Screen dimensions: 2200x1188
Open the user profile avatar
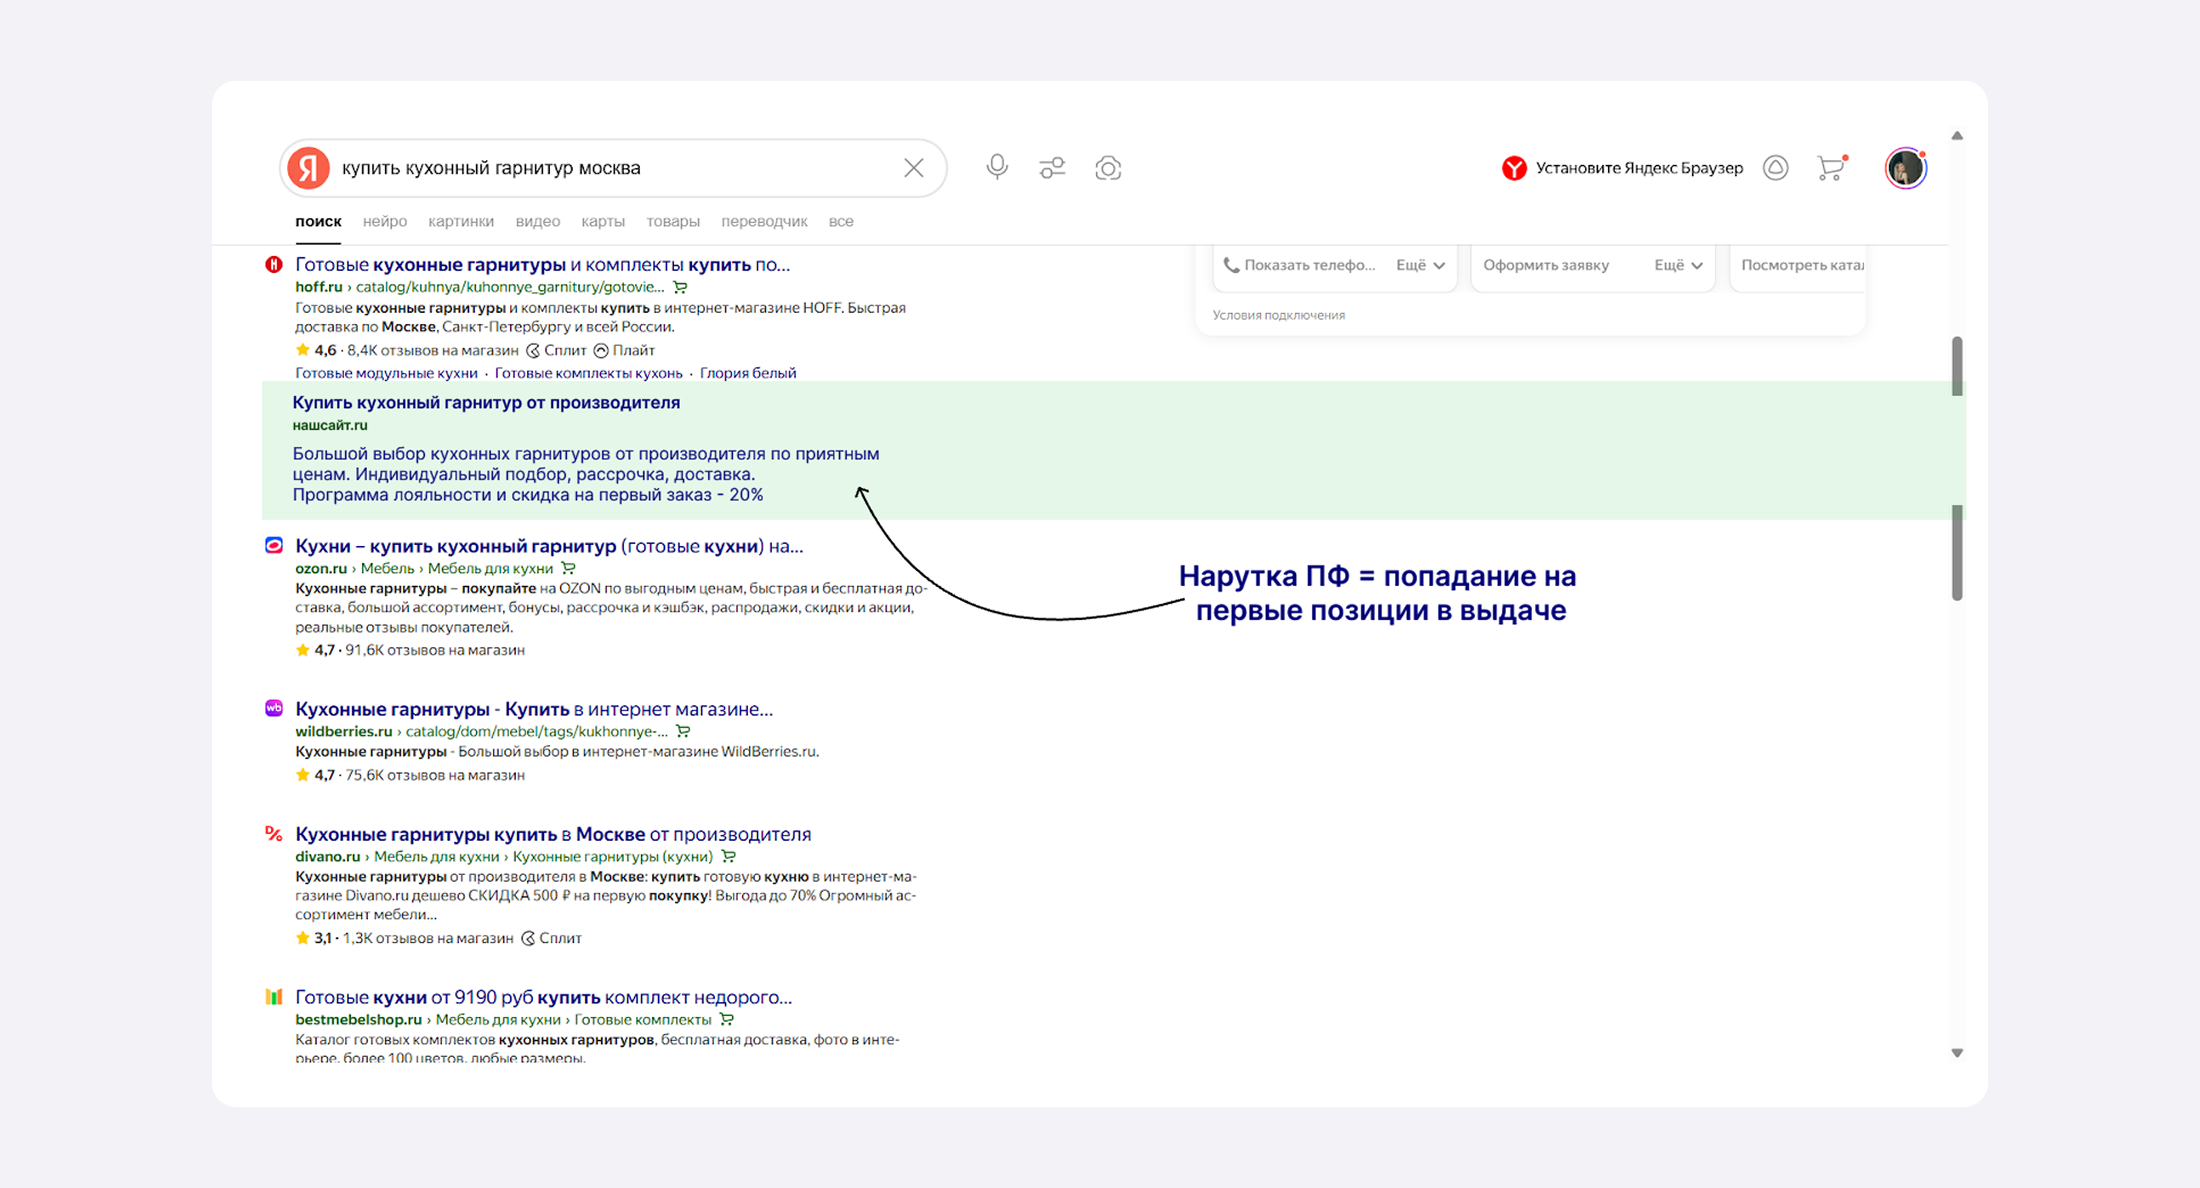[1906, 168]
